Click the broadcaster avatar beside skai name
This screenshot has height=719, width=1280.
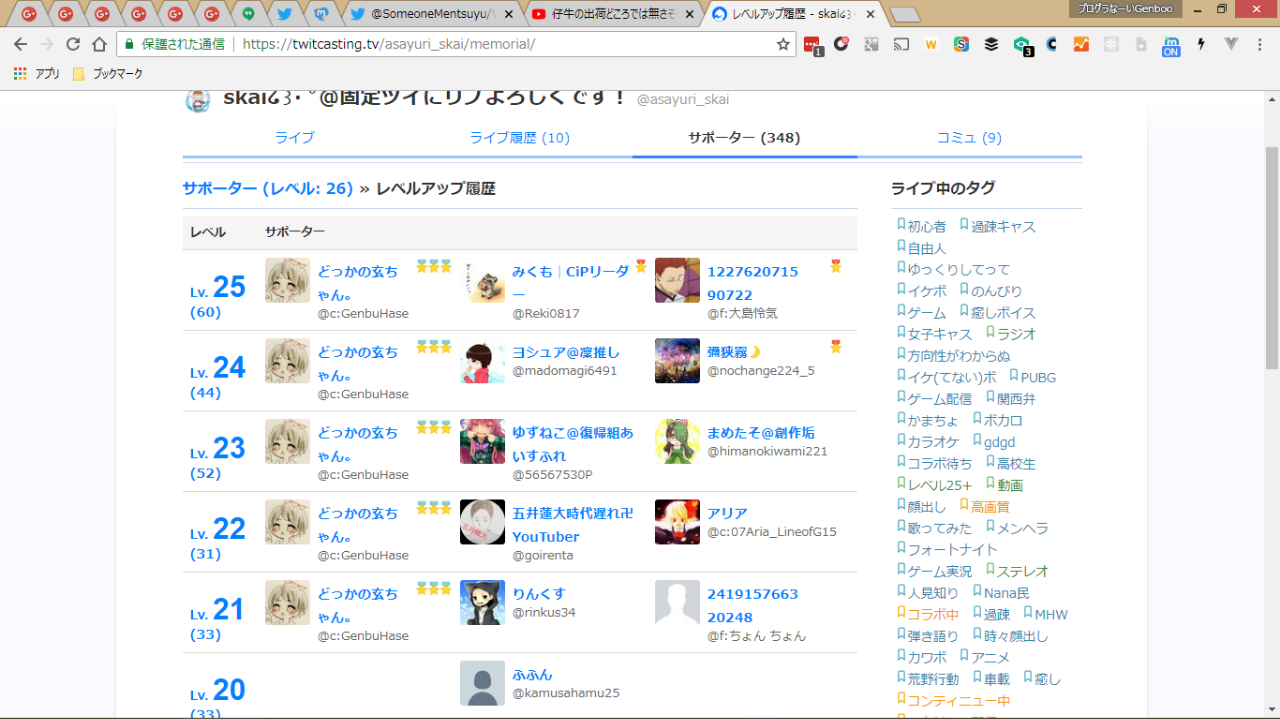pos(198,101)
